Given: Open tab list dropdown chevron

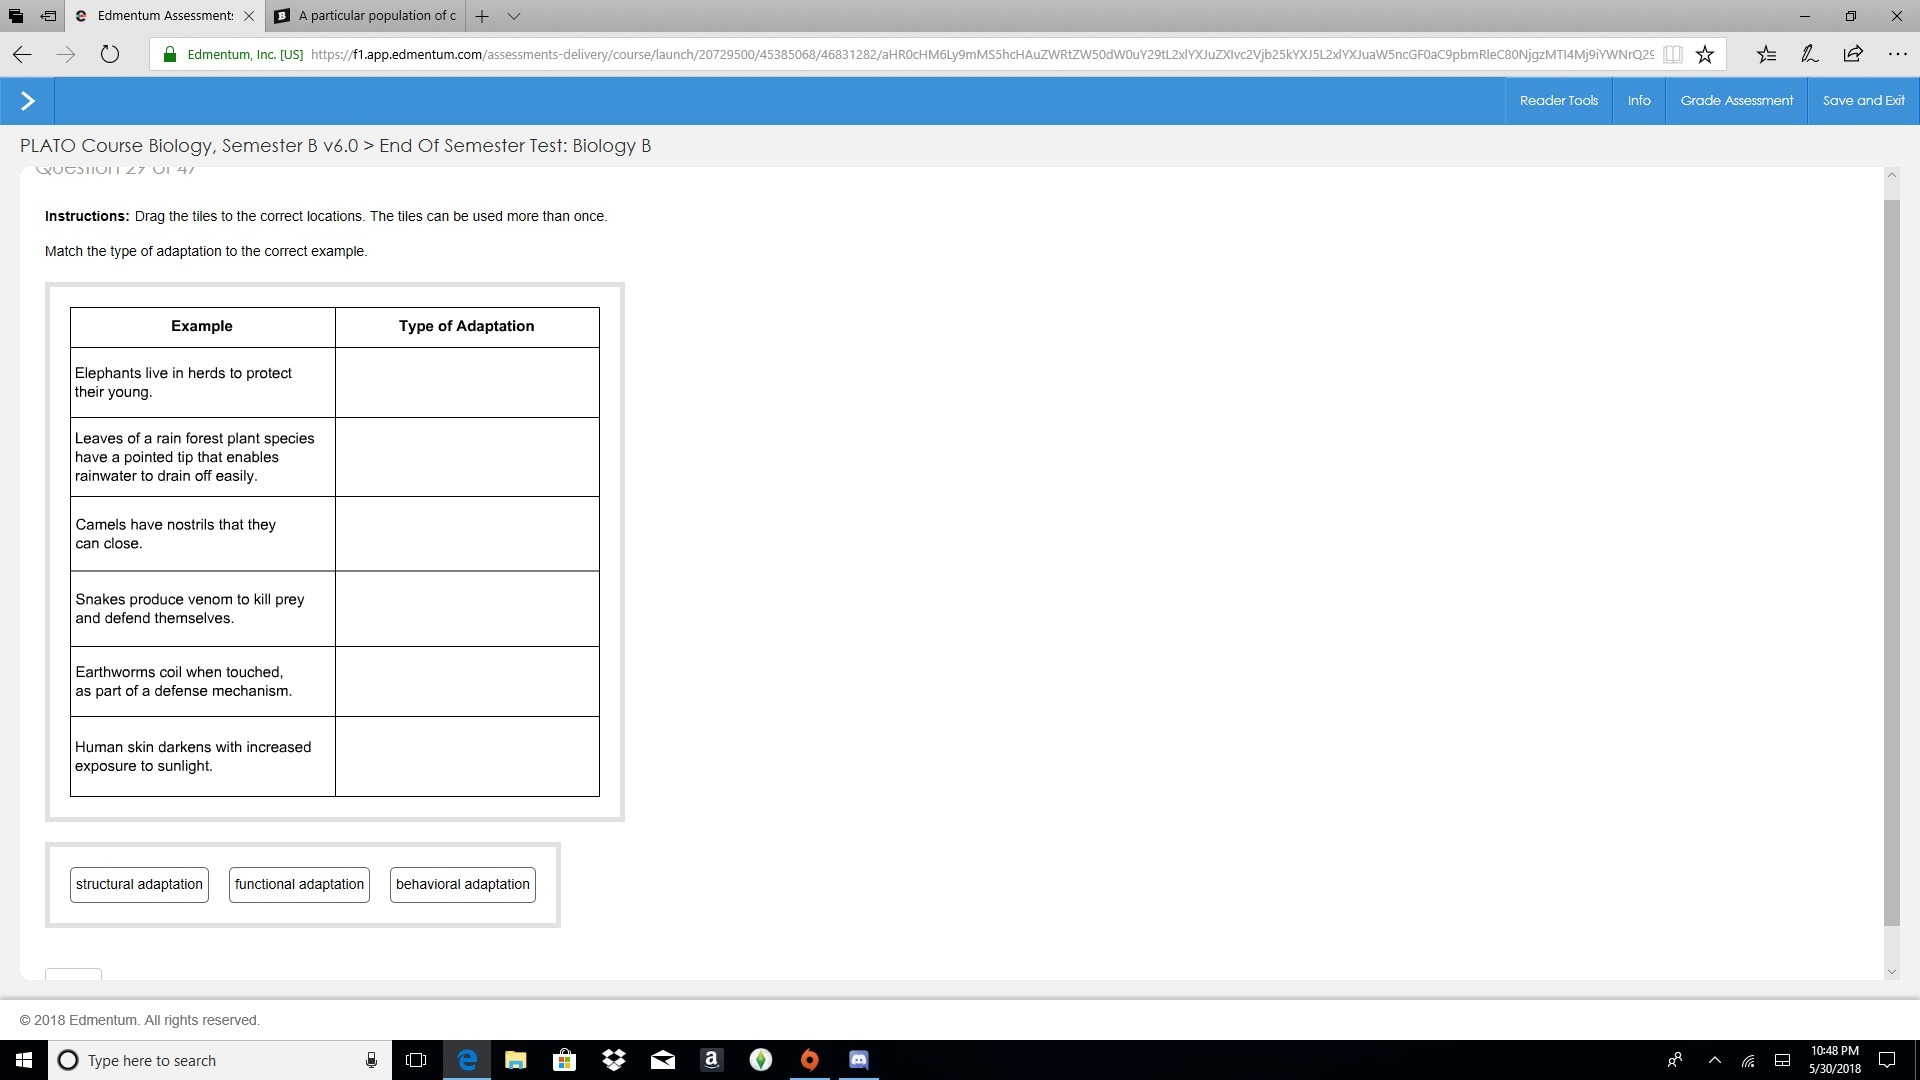Looking at the screenshot, I should coord(514,16).
